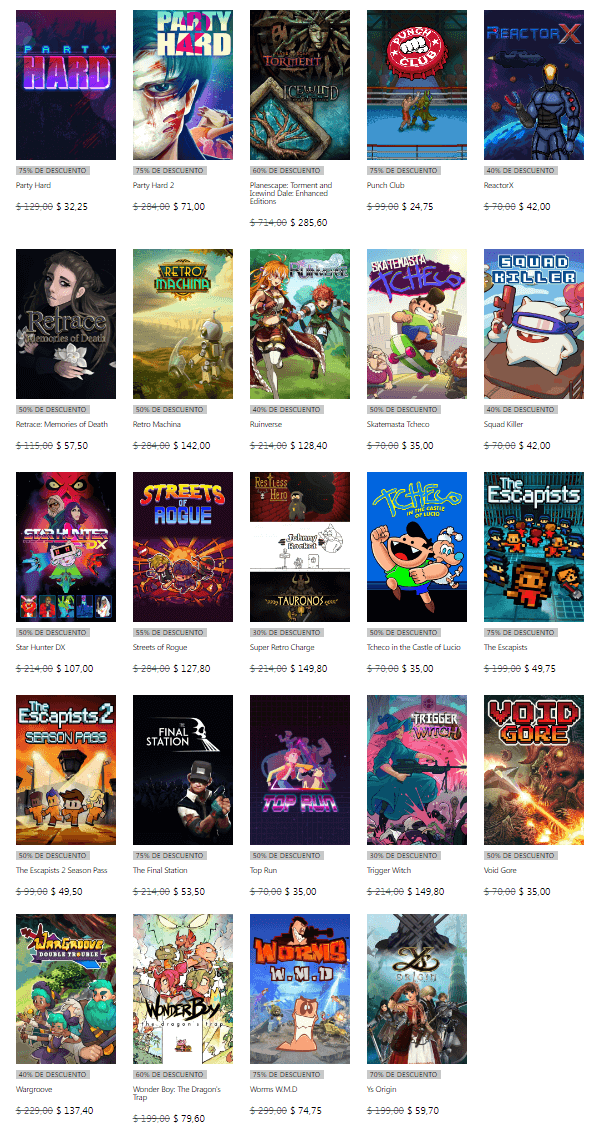
Task: Click the ReactorX cover image
Action: [534, 85]
